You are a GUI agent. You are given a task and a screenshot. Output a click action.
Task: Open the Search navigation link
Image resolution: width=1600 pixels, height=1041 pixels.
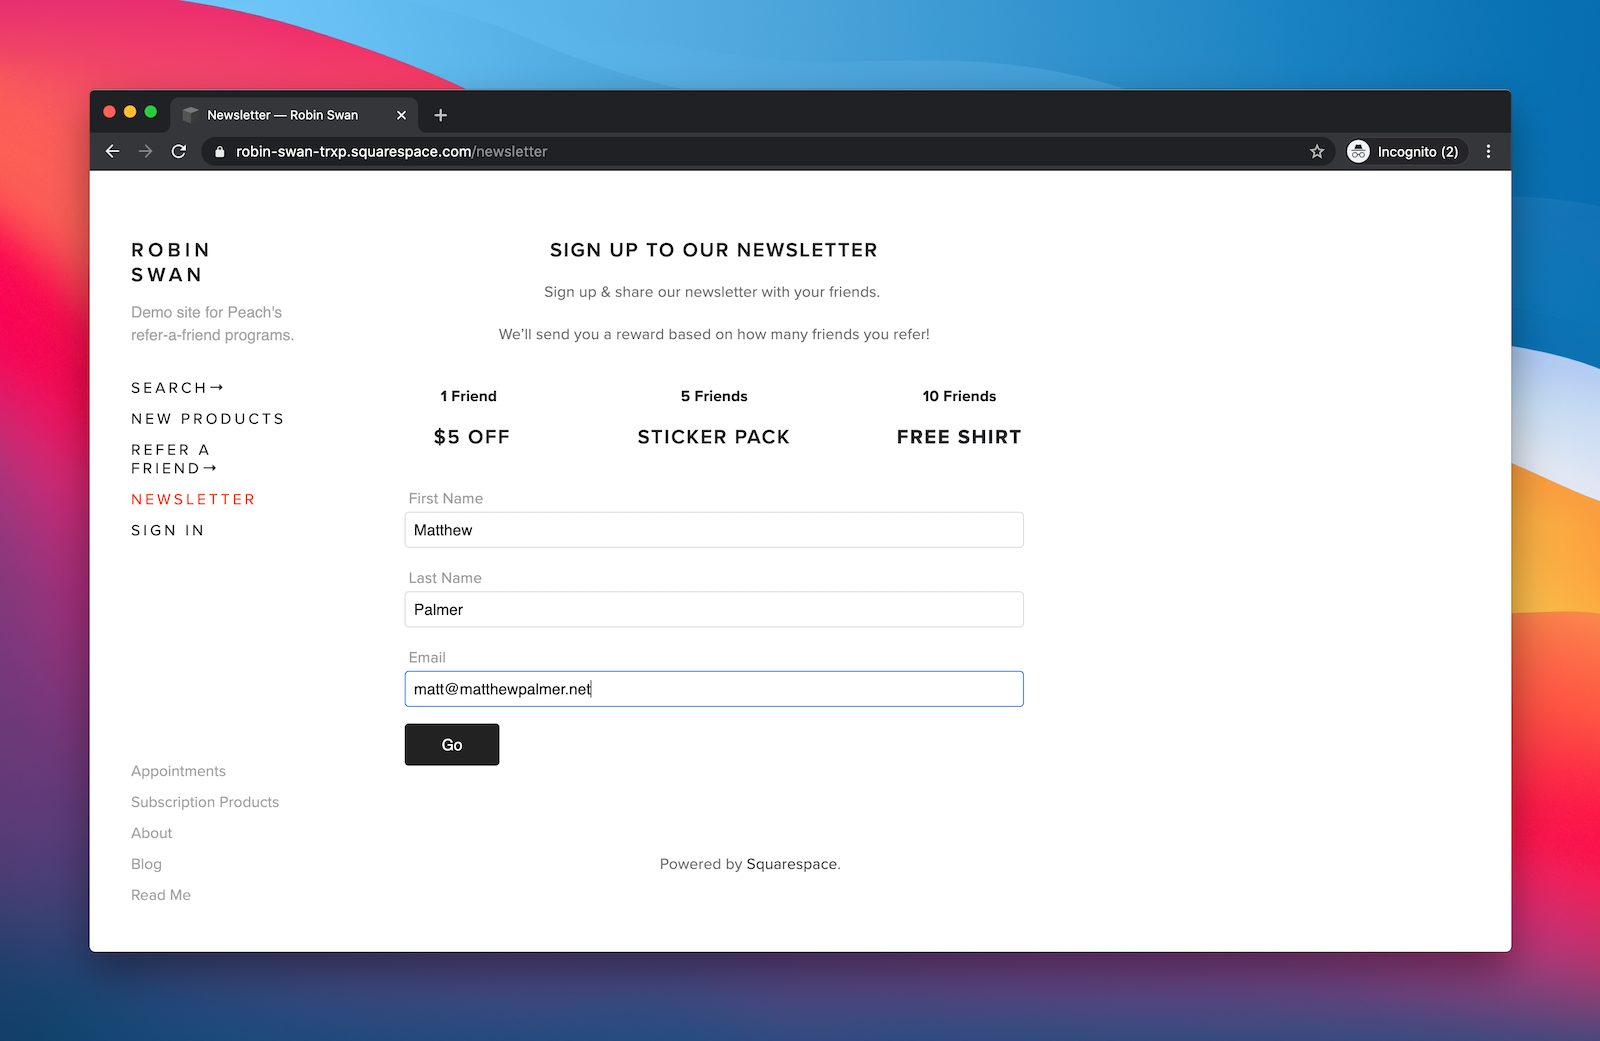[177, 388]
